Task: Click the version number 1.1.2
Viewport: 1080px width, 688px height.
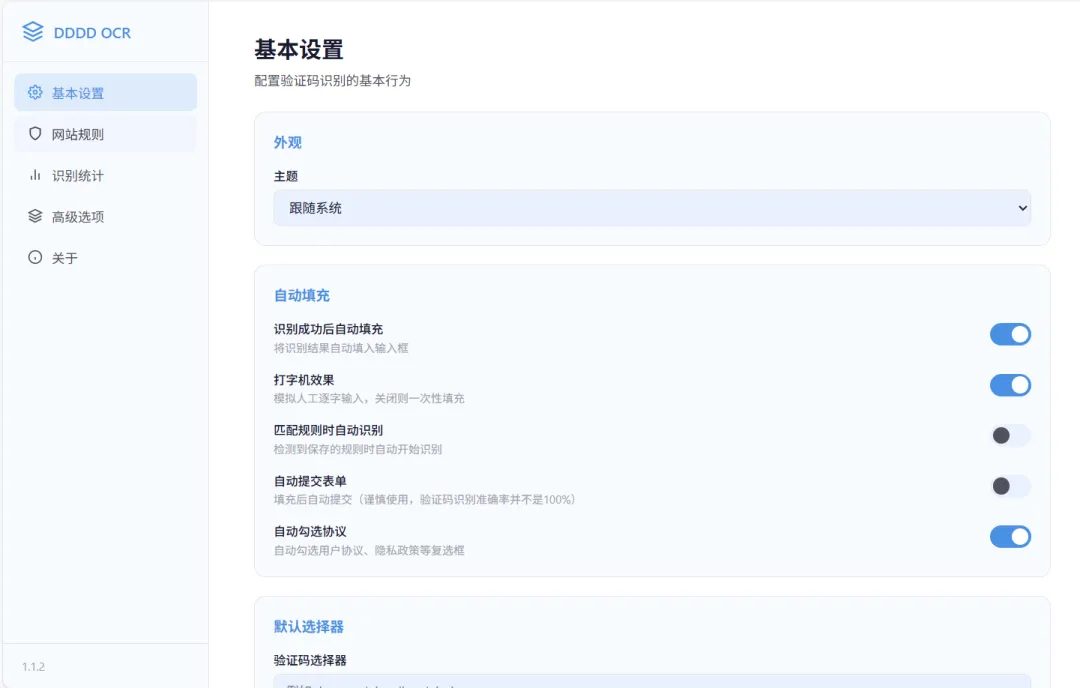Action: click(33, 667)
